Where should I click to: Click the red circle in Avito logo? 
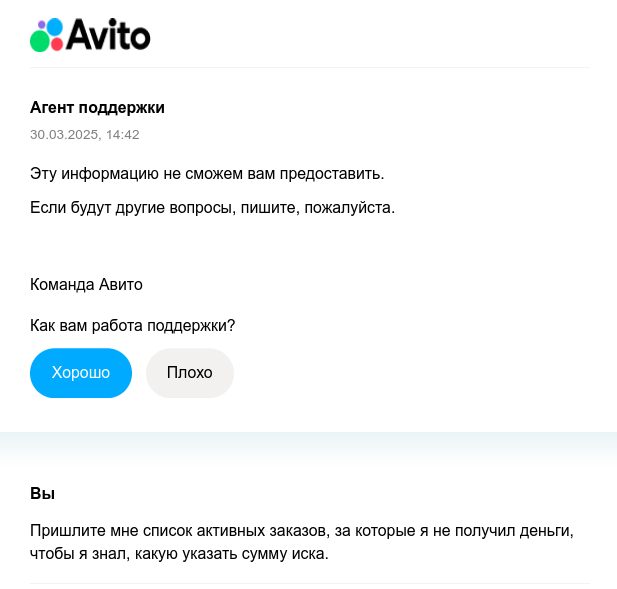coord(56,43)
